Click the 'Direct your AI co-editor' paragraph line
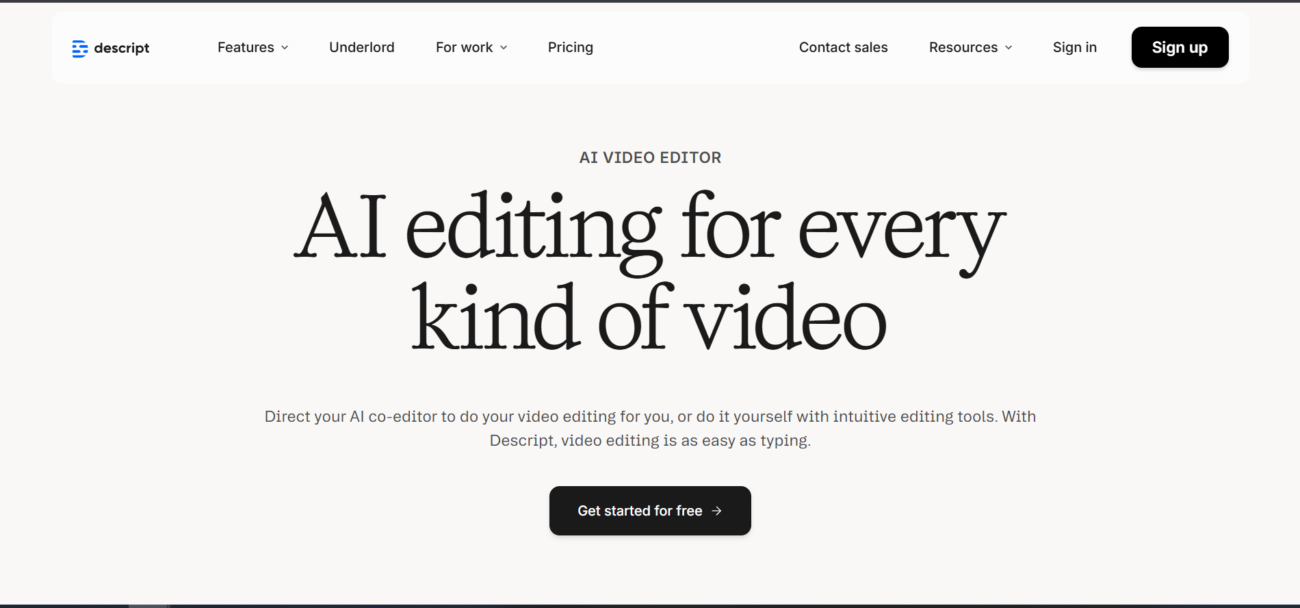Viewport: 1300px width, 608px height. click(650, 416)
